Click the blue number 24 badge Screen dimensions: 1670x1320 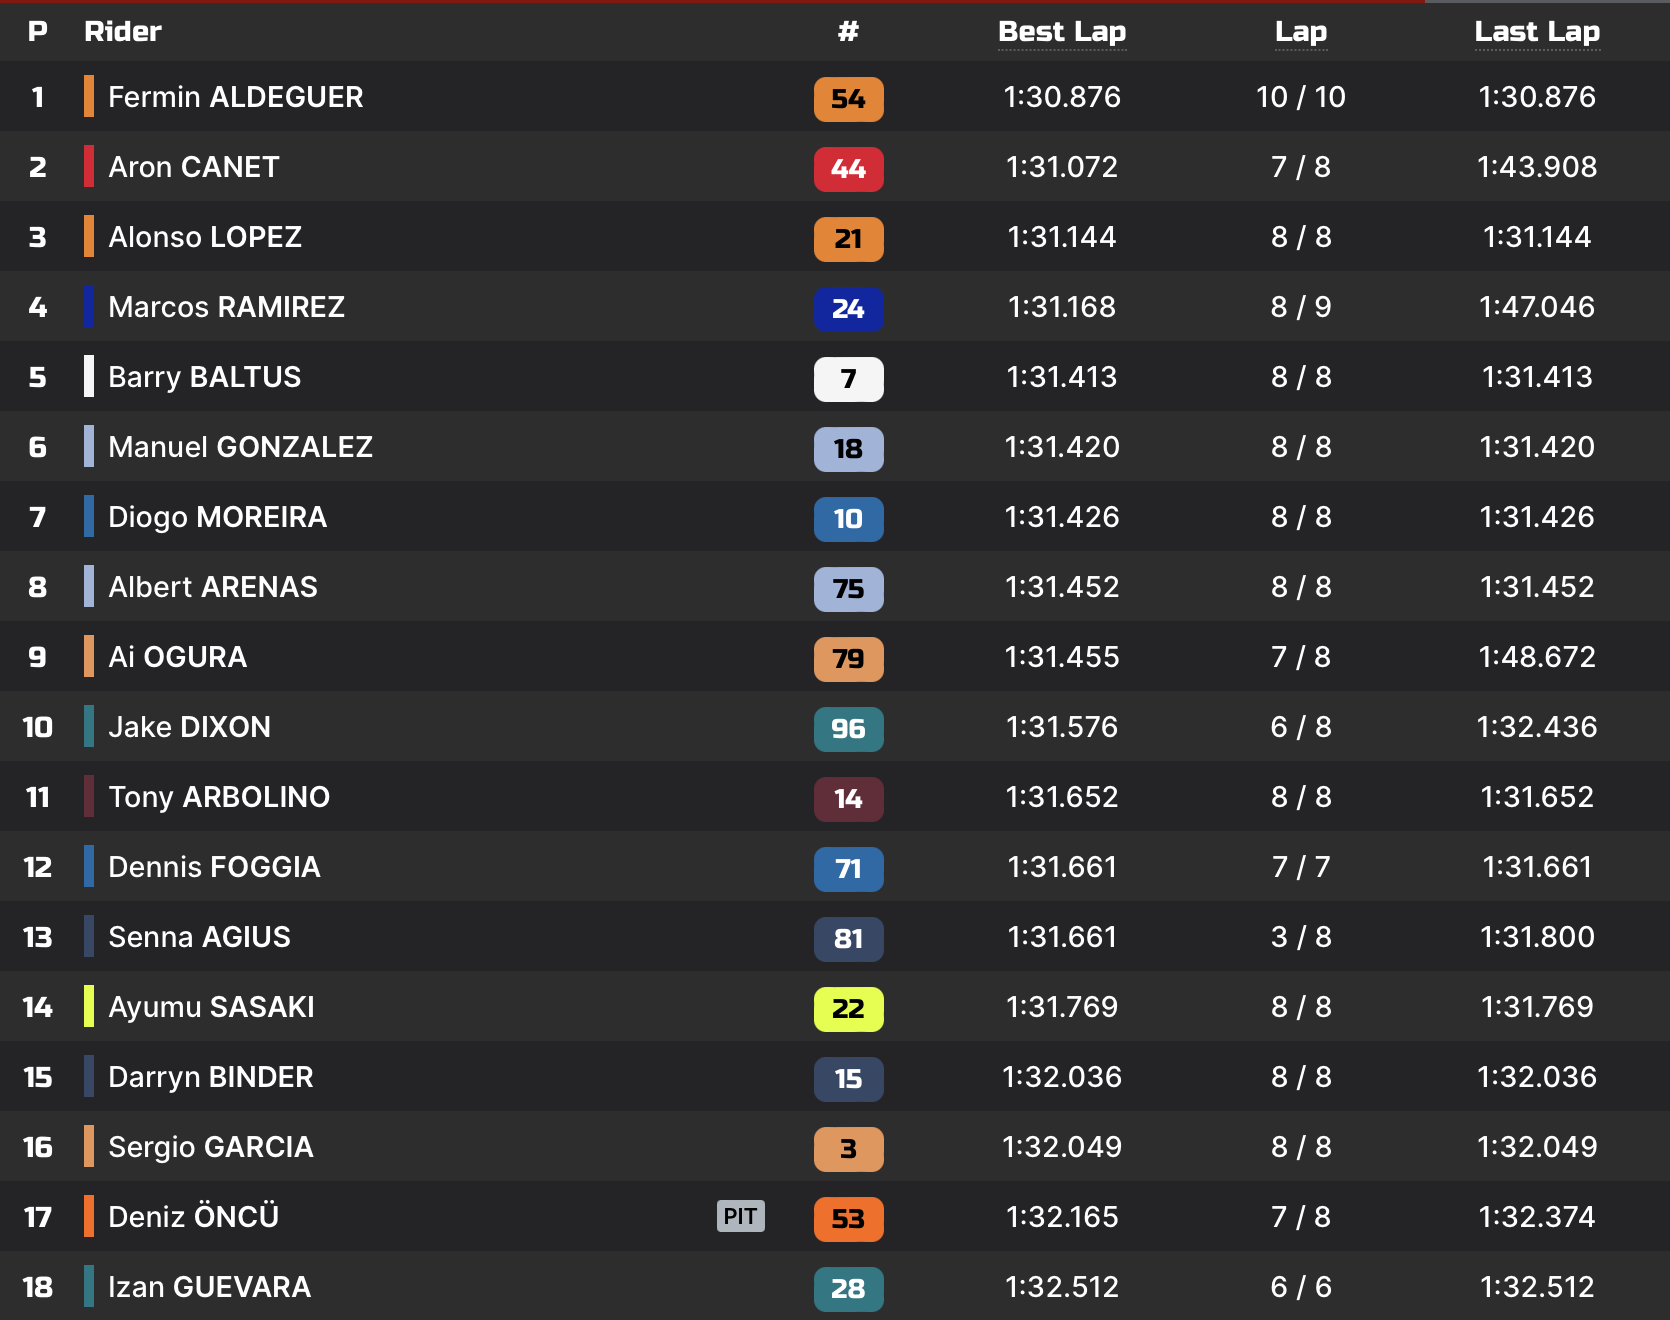coord(848,309)
